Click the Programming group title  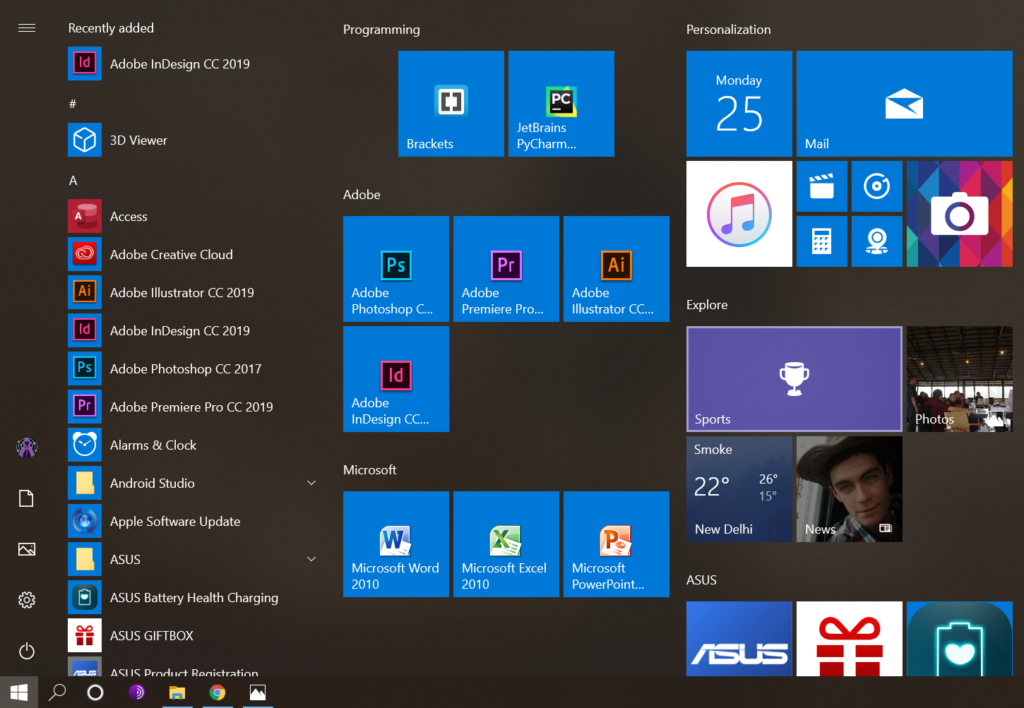[x=381, y=29]
